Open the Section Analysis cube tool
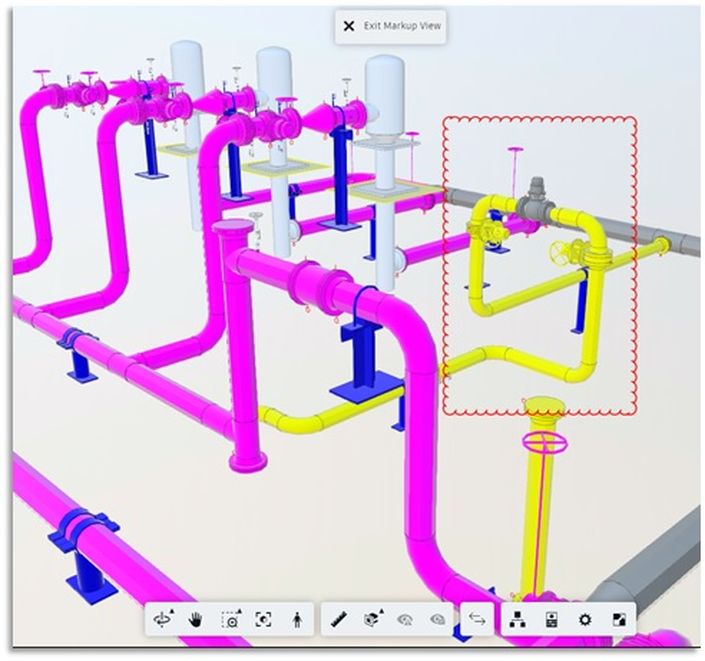This screenshot has height=661, width=705. click(x=372, y=620)
